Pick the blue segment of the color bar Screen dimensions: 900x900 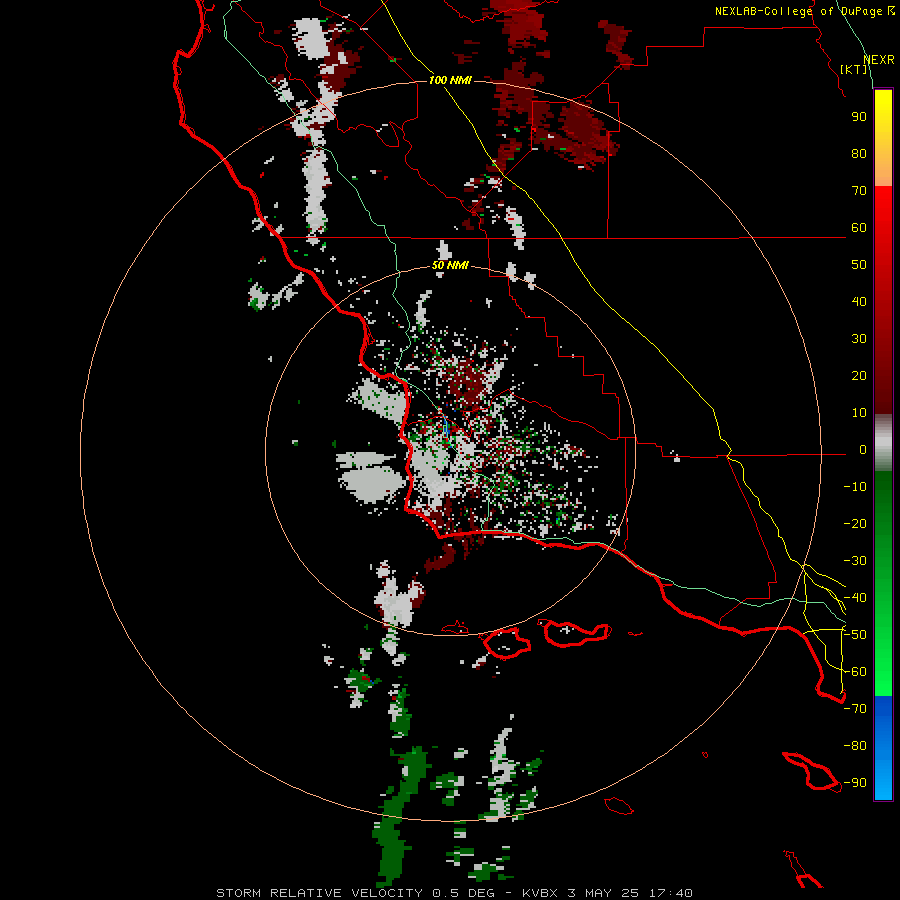tap(883, 747)
